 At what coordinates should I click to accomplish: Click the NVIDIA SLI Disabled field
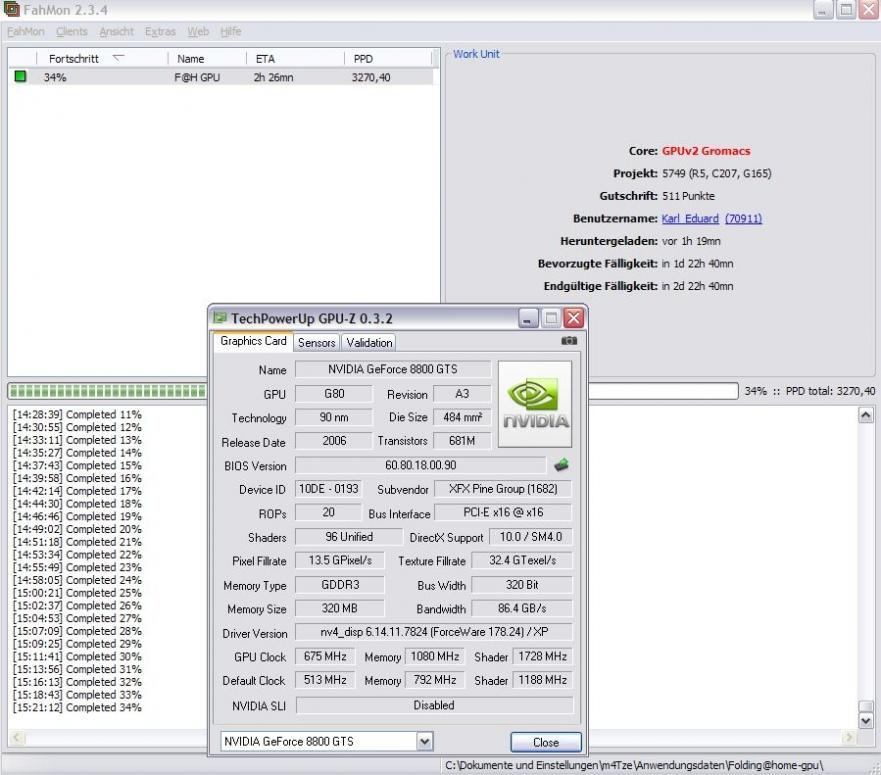434,705
